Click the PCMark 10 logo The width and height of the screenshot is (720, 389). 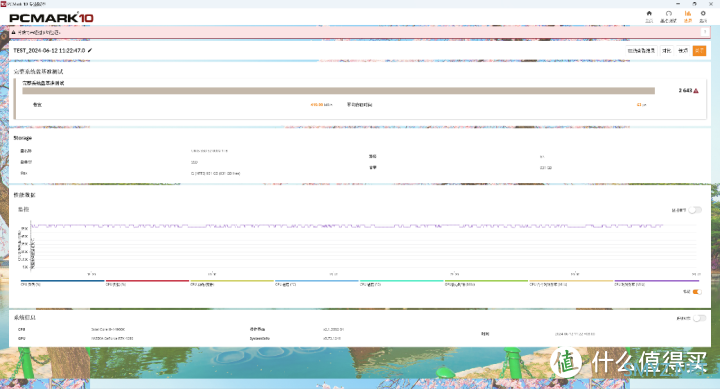click(x=51, y=18)
